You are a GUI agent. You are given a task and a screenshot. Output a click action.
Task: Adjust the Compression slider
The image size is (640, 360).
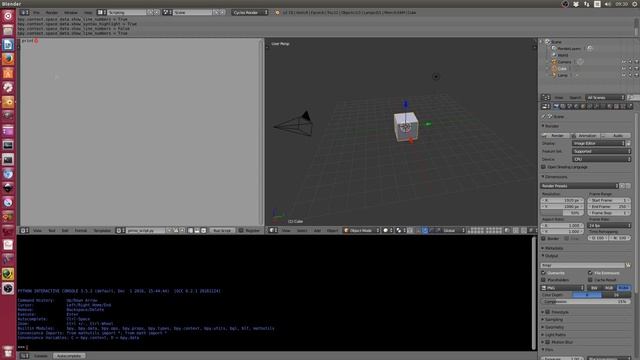pos(586,302)
